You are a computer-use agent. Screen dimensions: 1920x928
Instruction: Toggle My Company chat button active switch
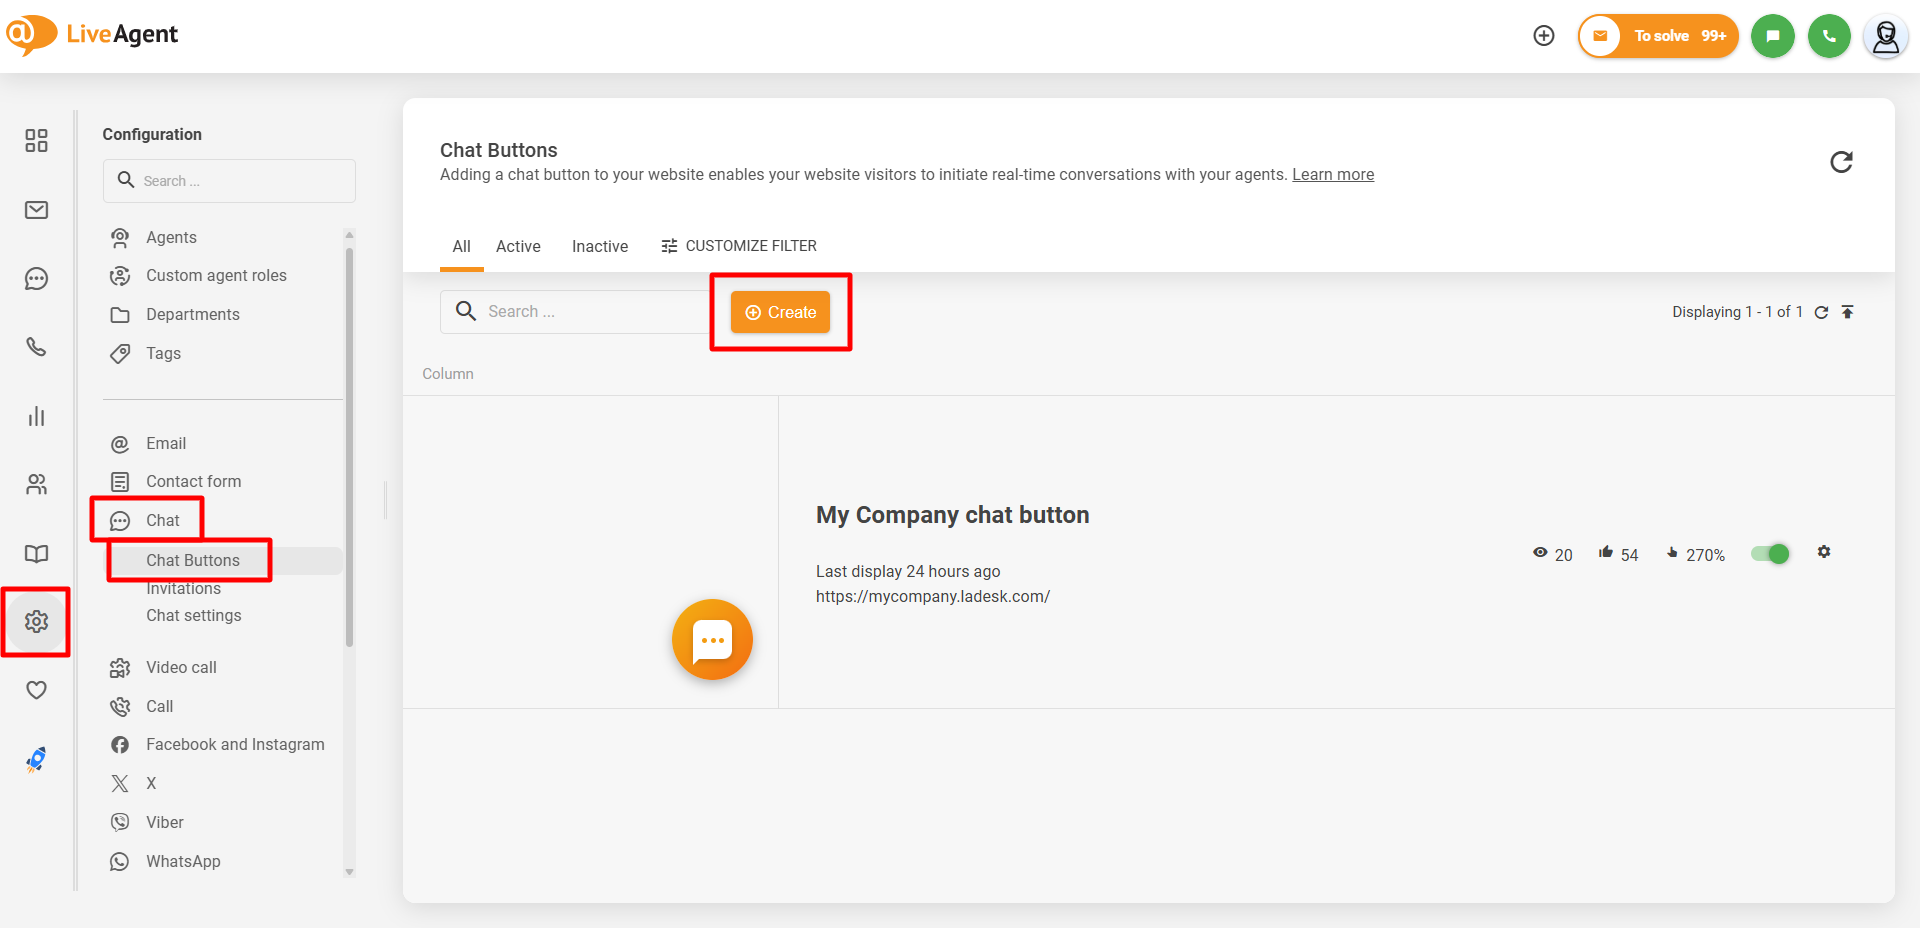1770,554
